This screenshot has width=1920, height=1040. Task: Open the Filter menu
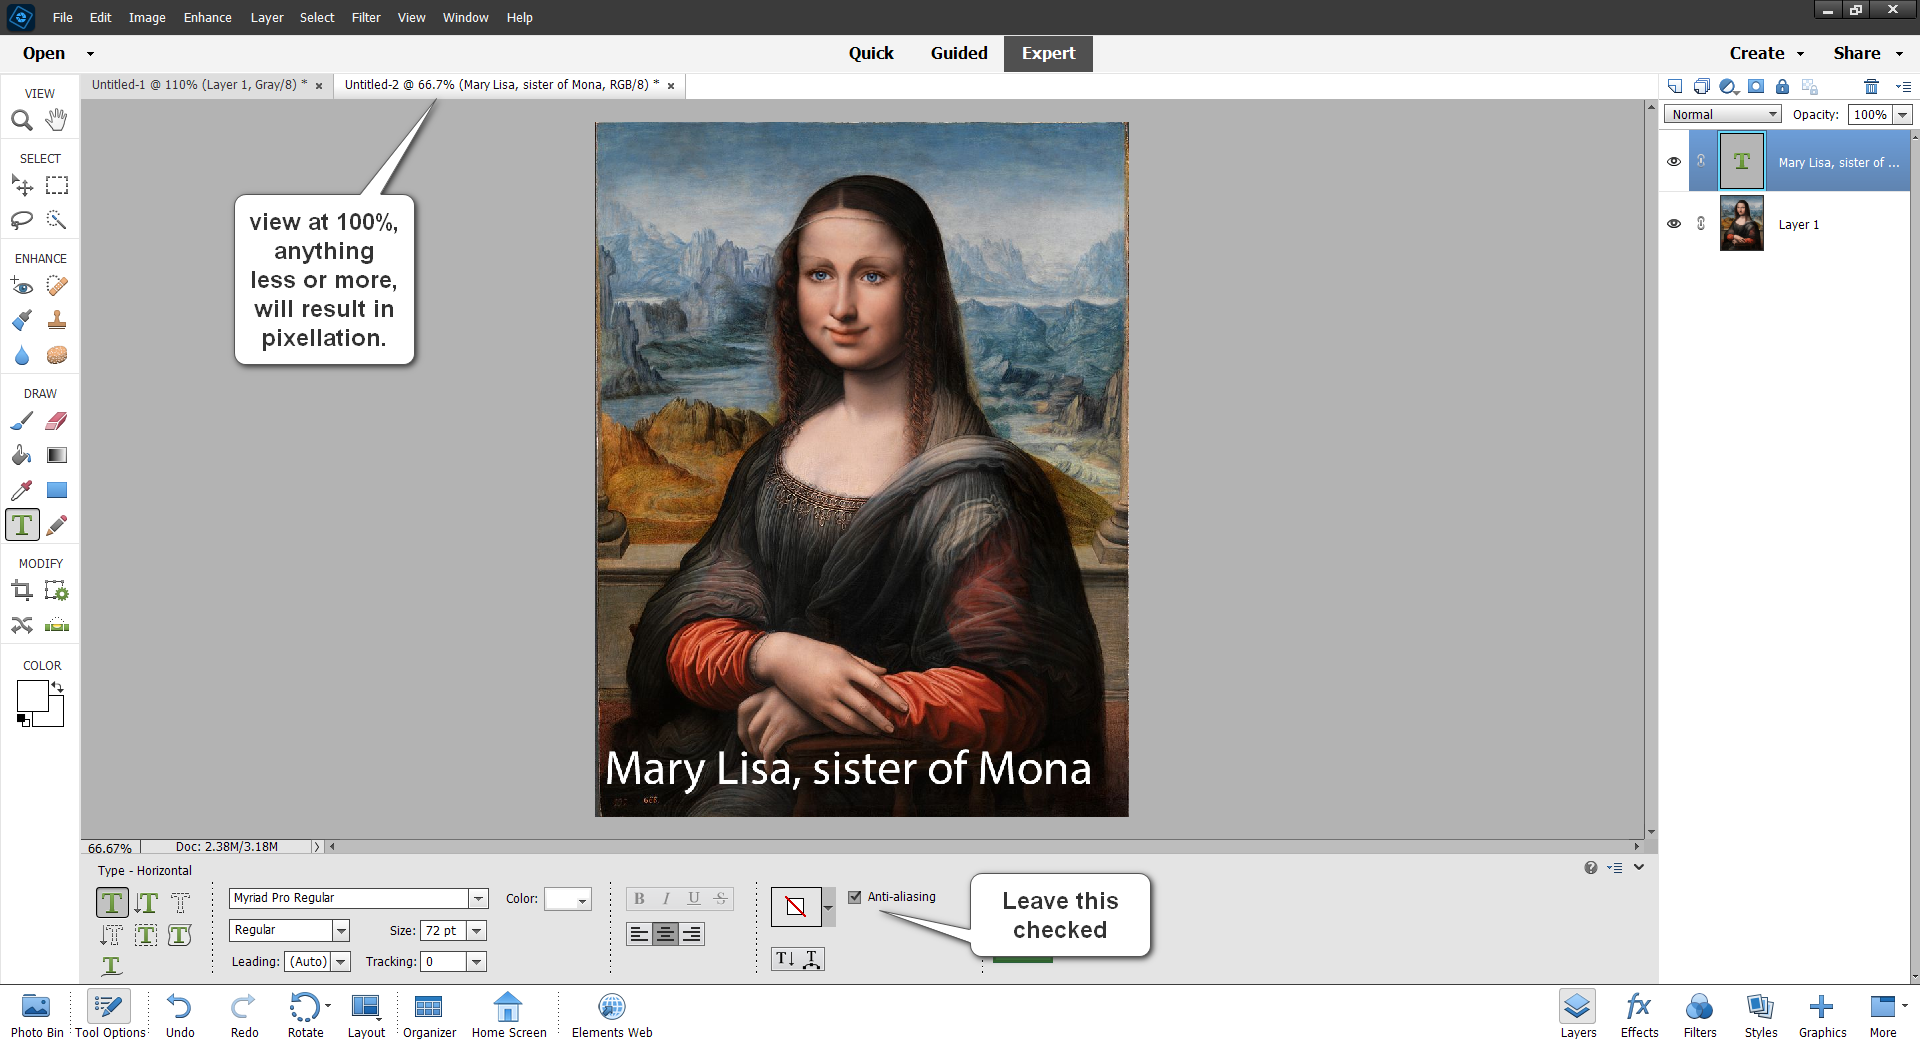[366, 17]
